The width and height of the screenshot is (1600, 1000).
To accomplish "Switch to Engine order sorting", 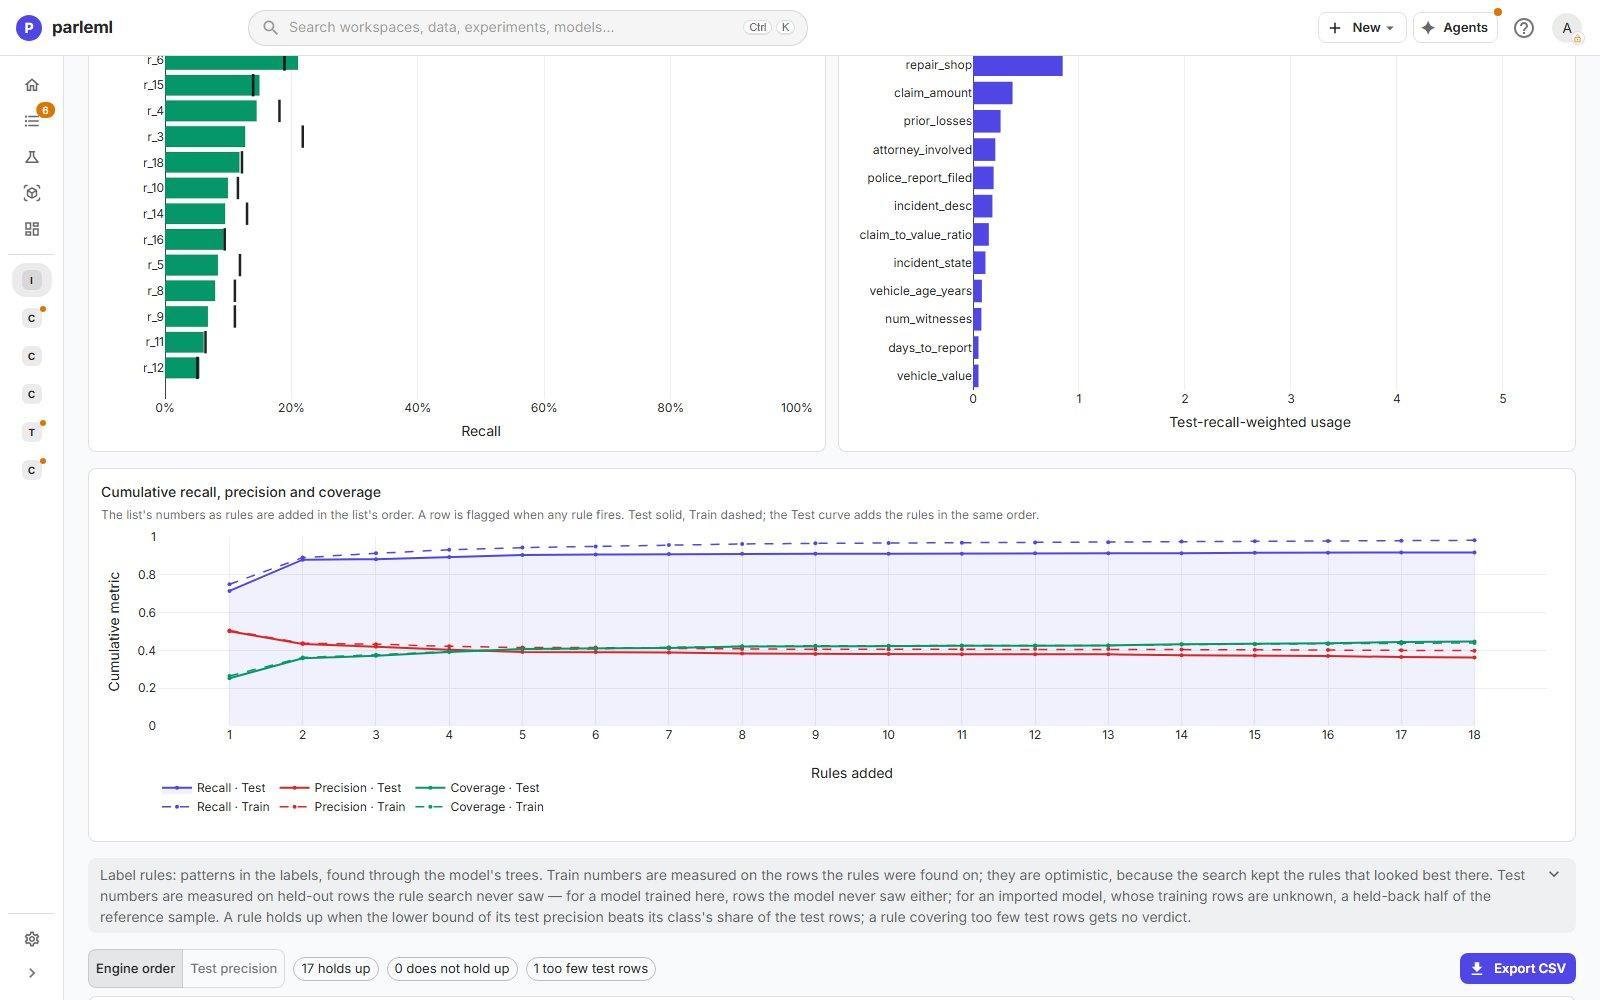I will 135,968.
